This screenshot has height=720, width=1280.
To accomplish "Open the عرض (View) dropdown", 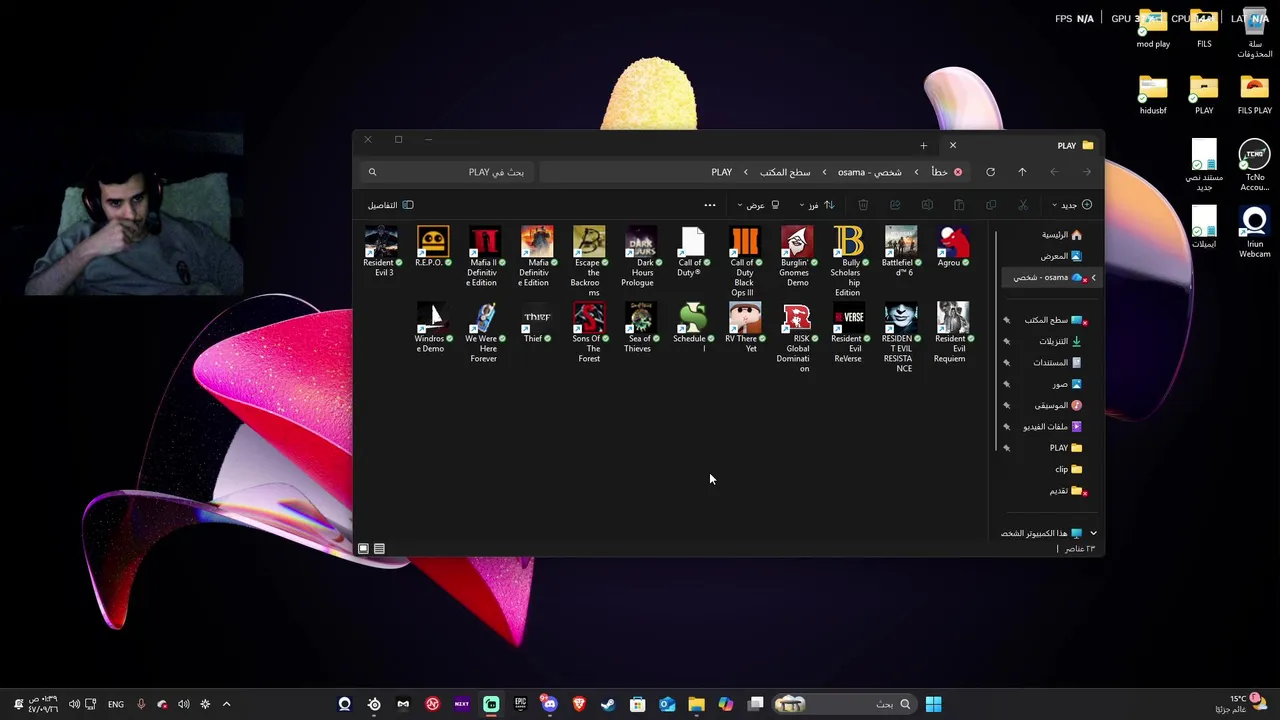I will 759,205.
